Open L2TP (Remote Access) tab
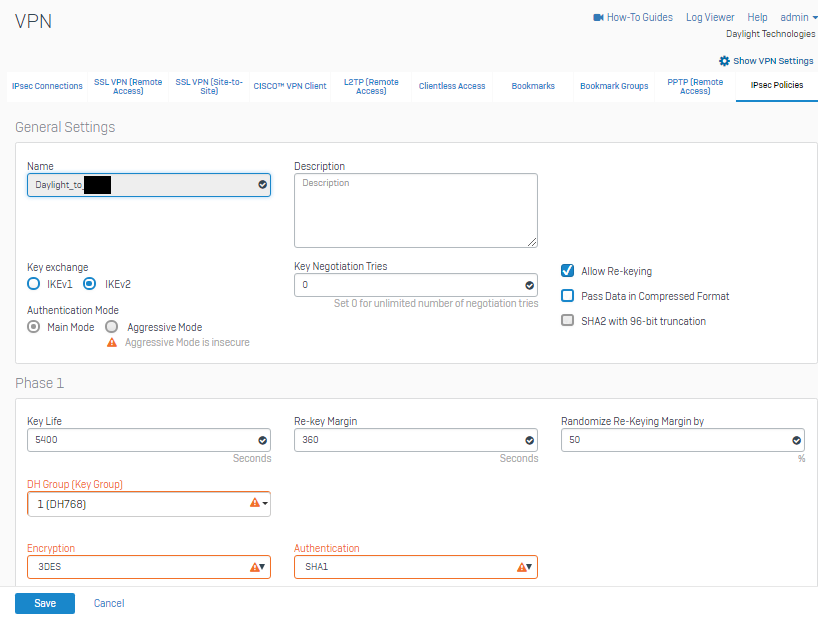 point(371,86)
